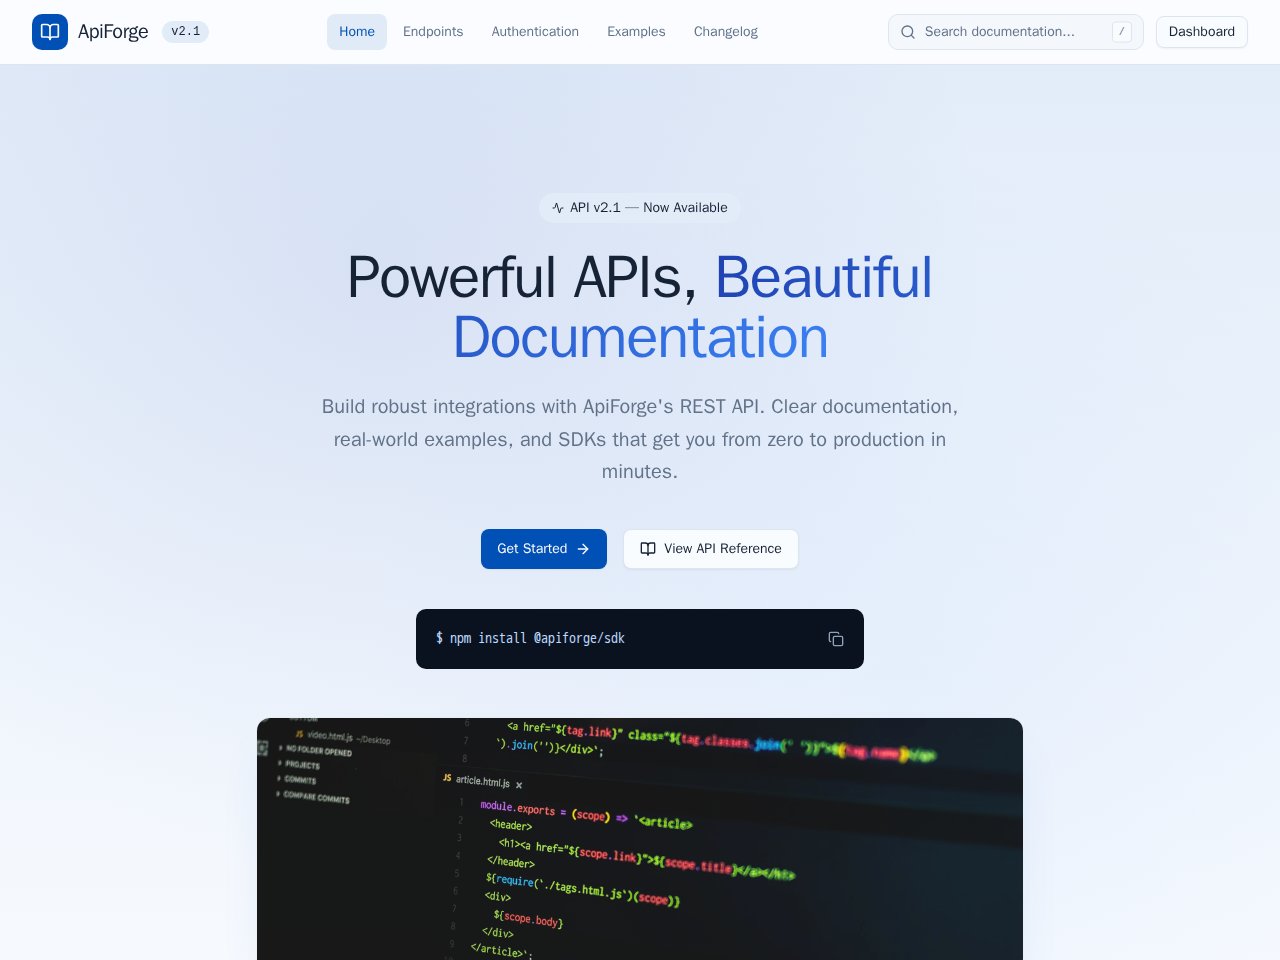This screenshot has height=960, width=1280.
Task: Select the npm install @apiforge/sdk text
Action: tap(531, 638)
